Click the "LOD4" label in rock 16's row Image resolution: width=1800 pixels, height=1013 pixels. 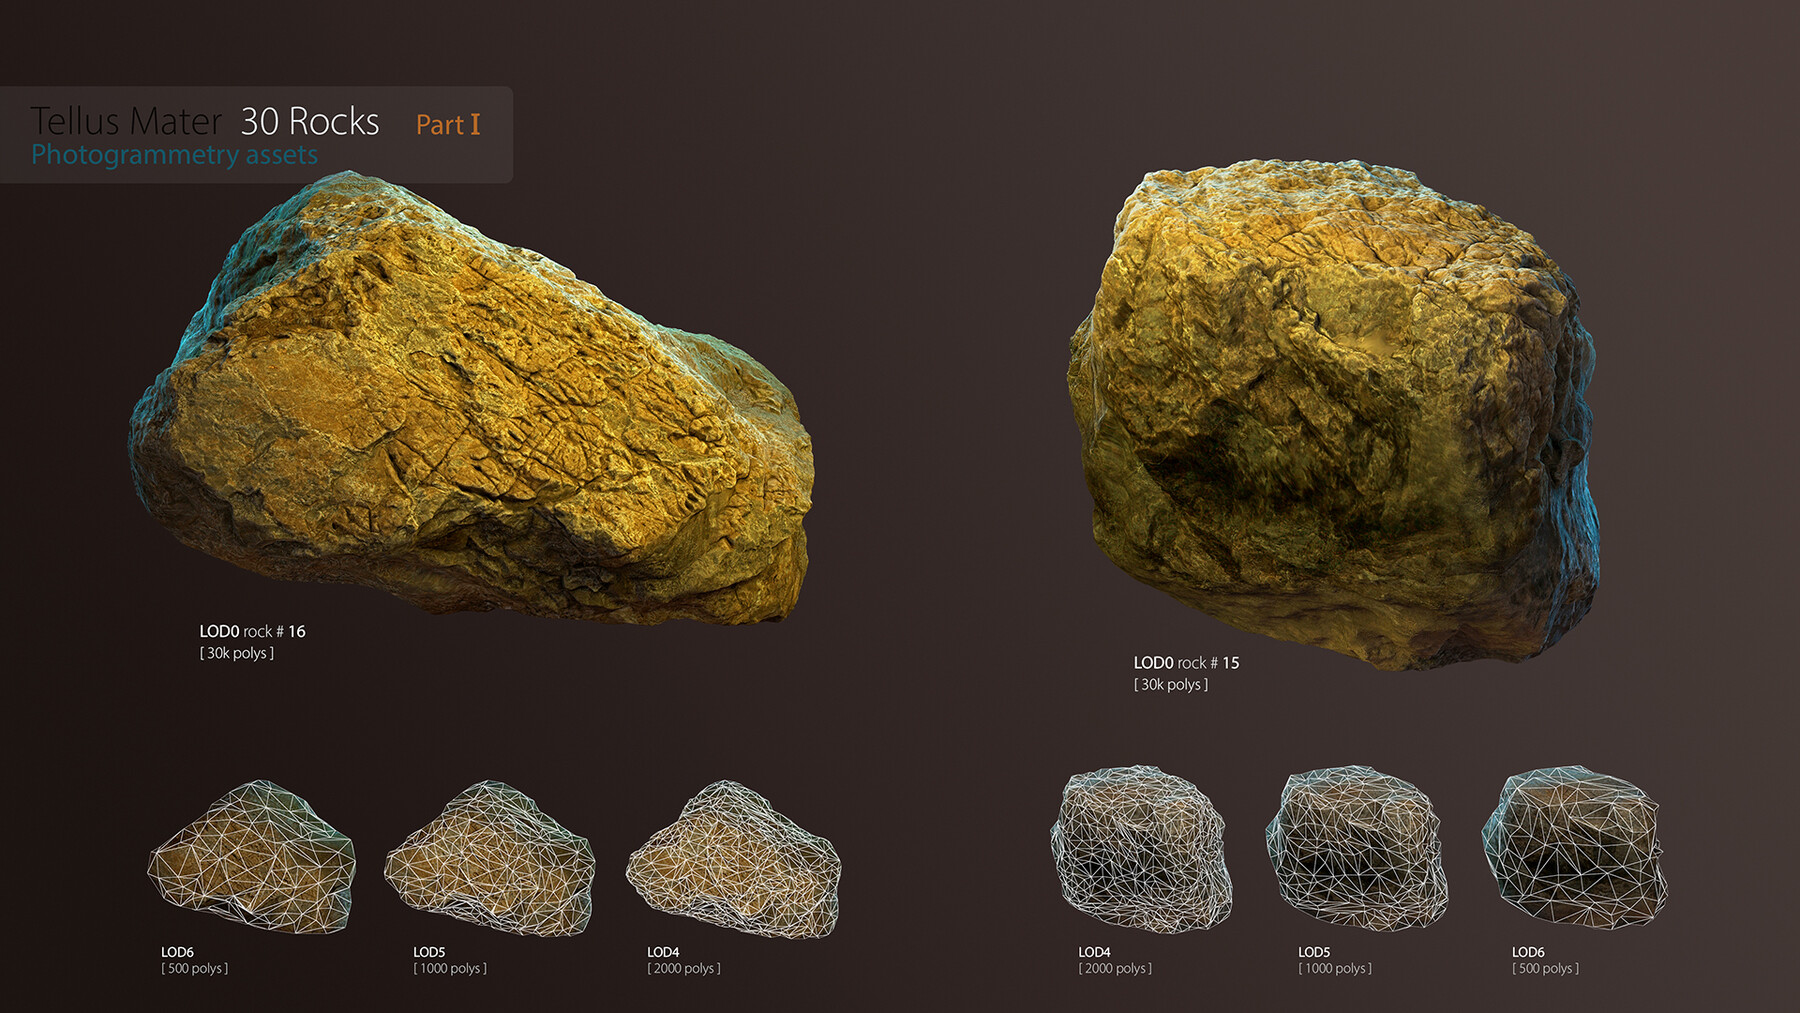663,952
